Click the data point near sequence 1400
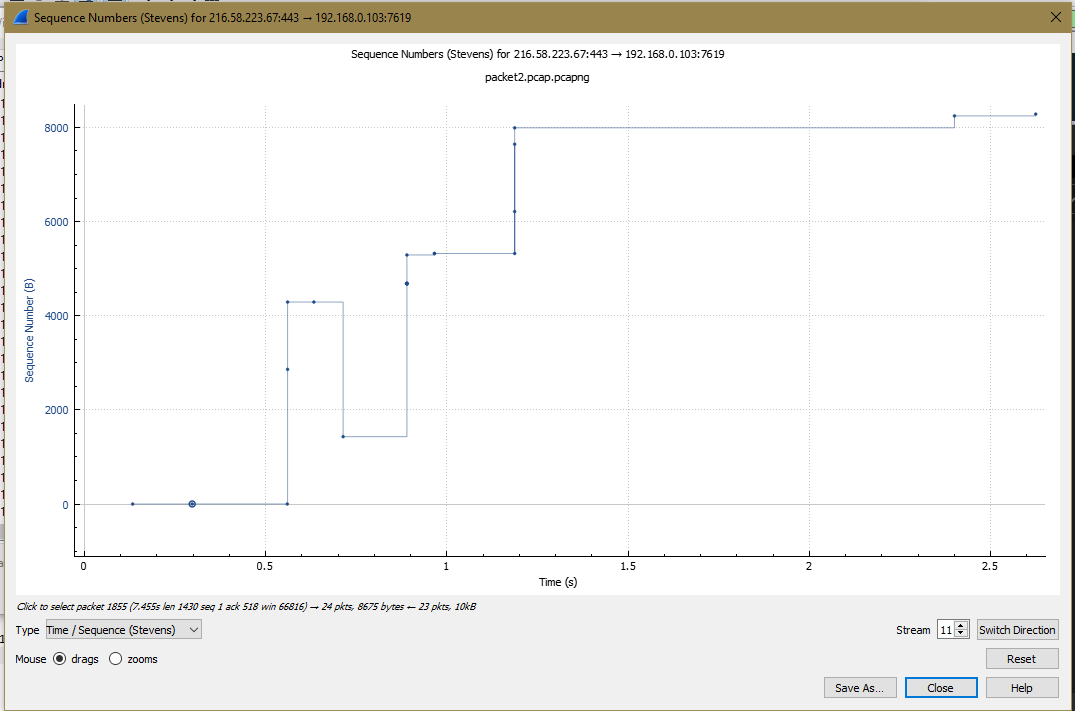Image resolution: width=1075 pixels, height=711 pixels. tap(343, 436)
